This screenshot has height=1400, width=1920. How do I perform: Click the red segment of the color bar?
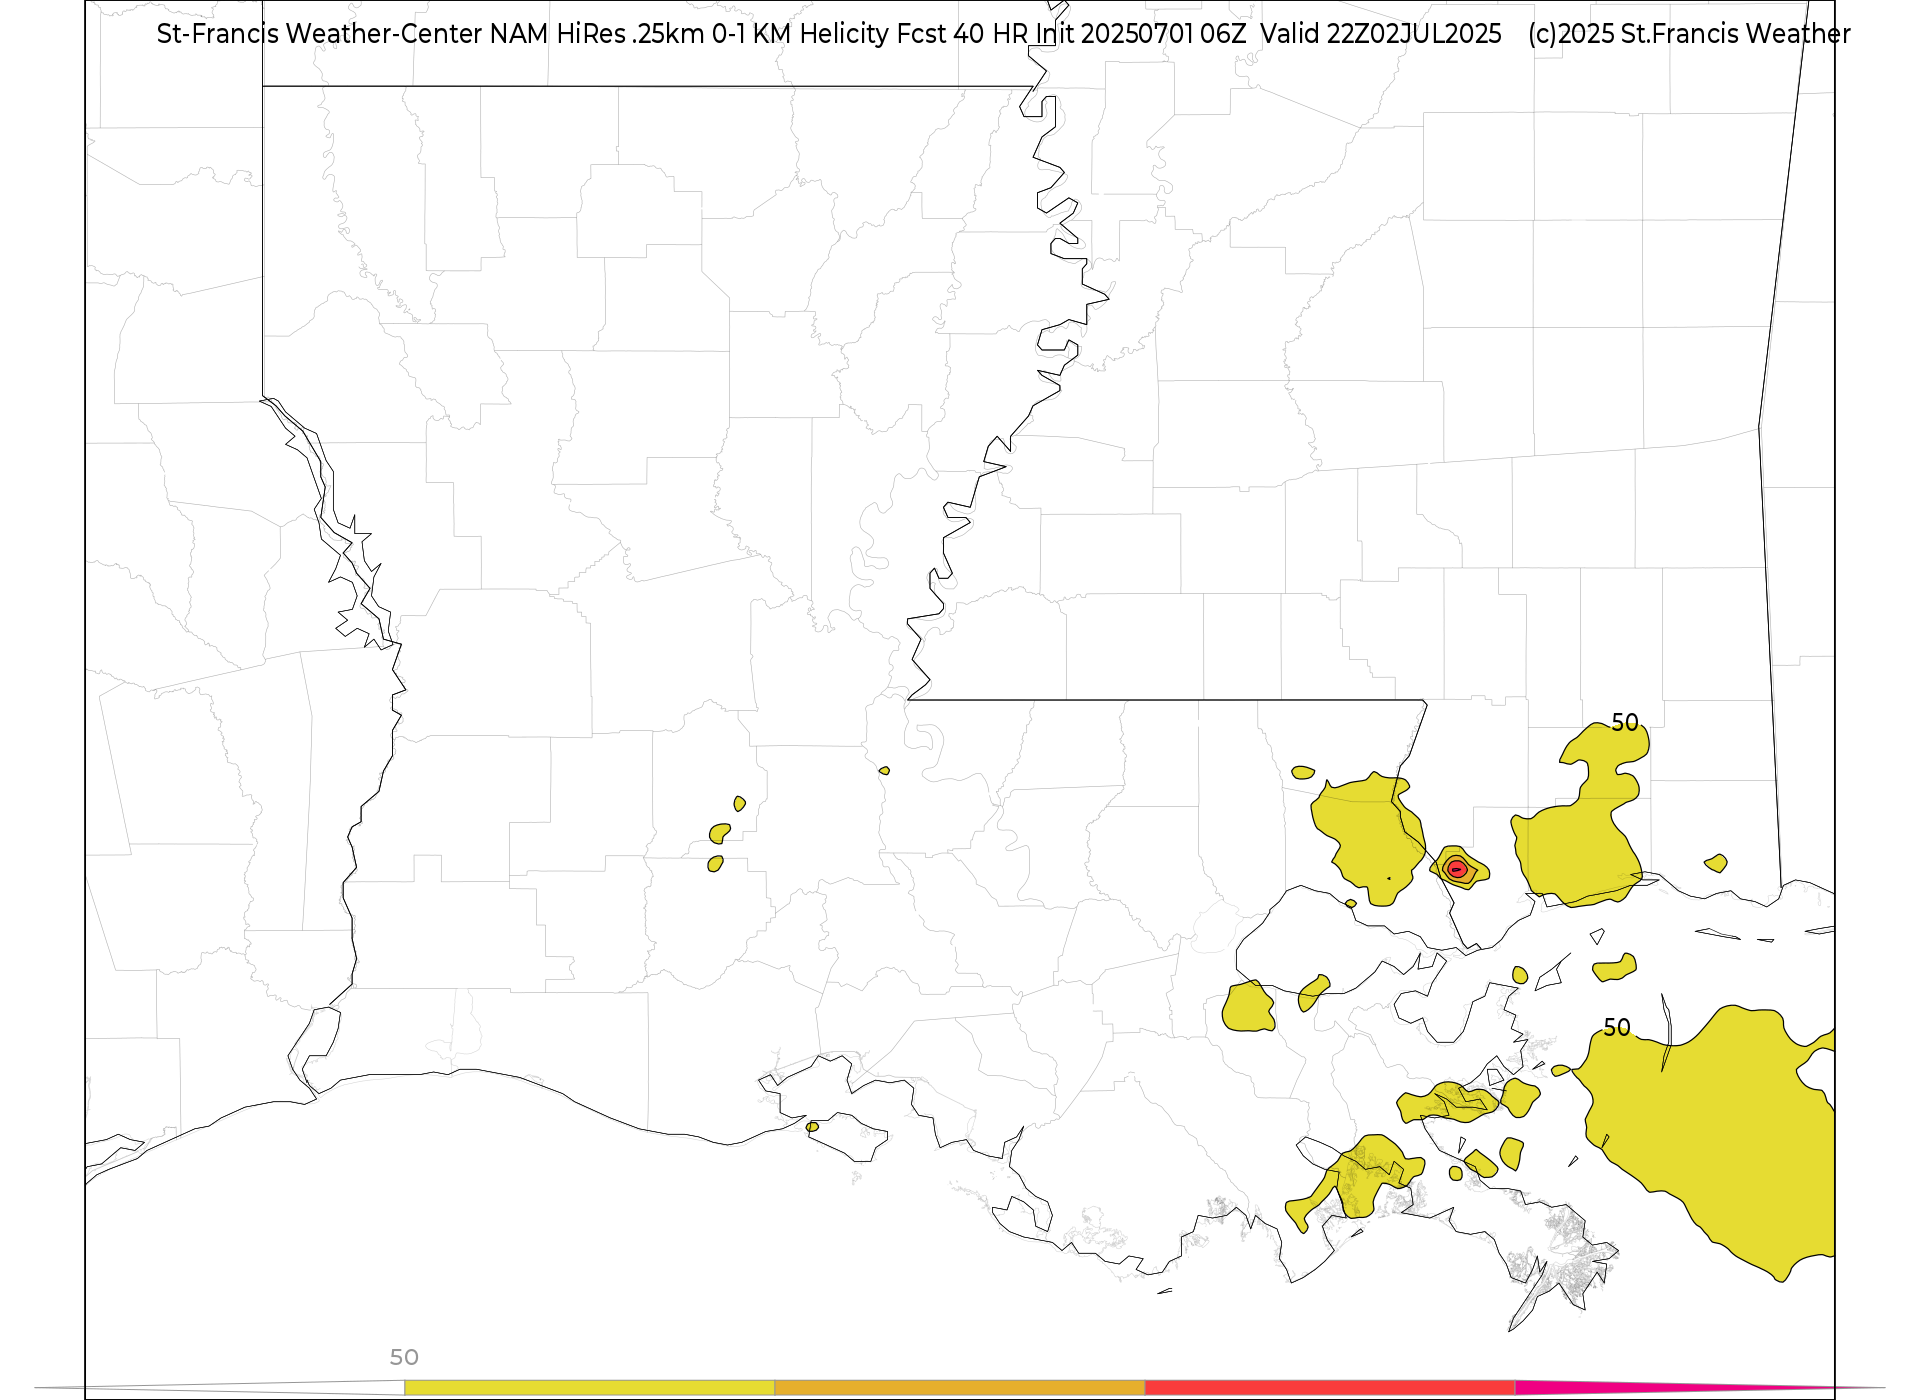[1330, 1387]
